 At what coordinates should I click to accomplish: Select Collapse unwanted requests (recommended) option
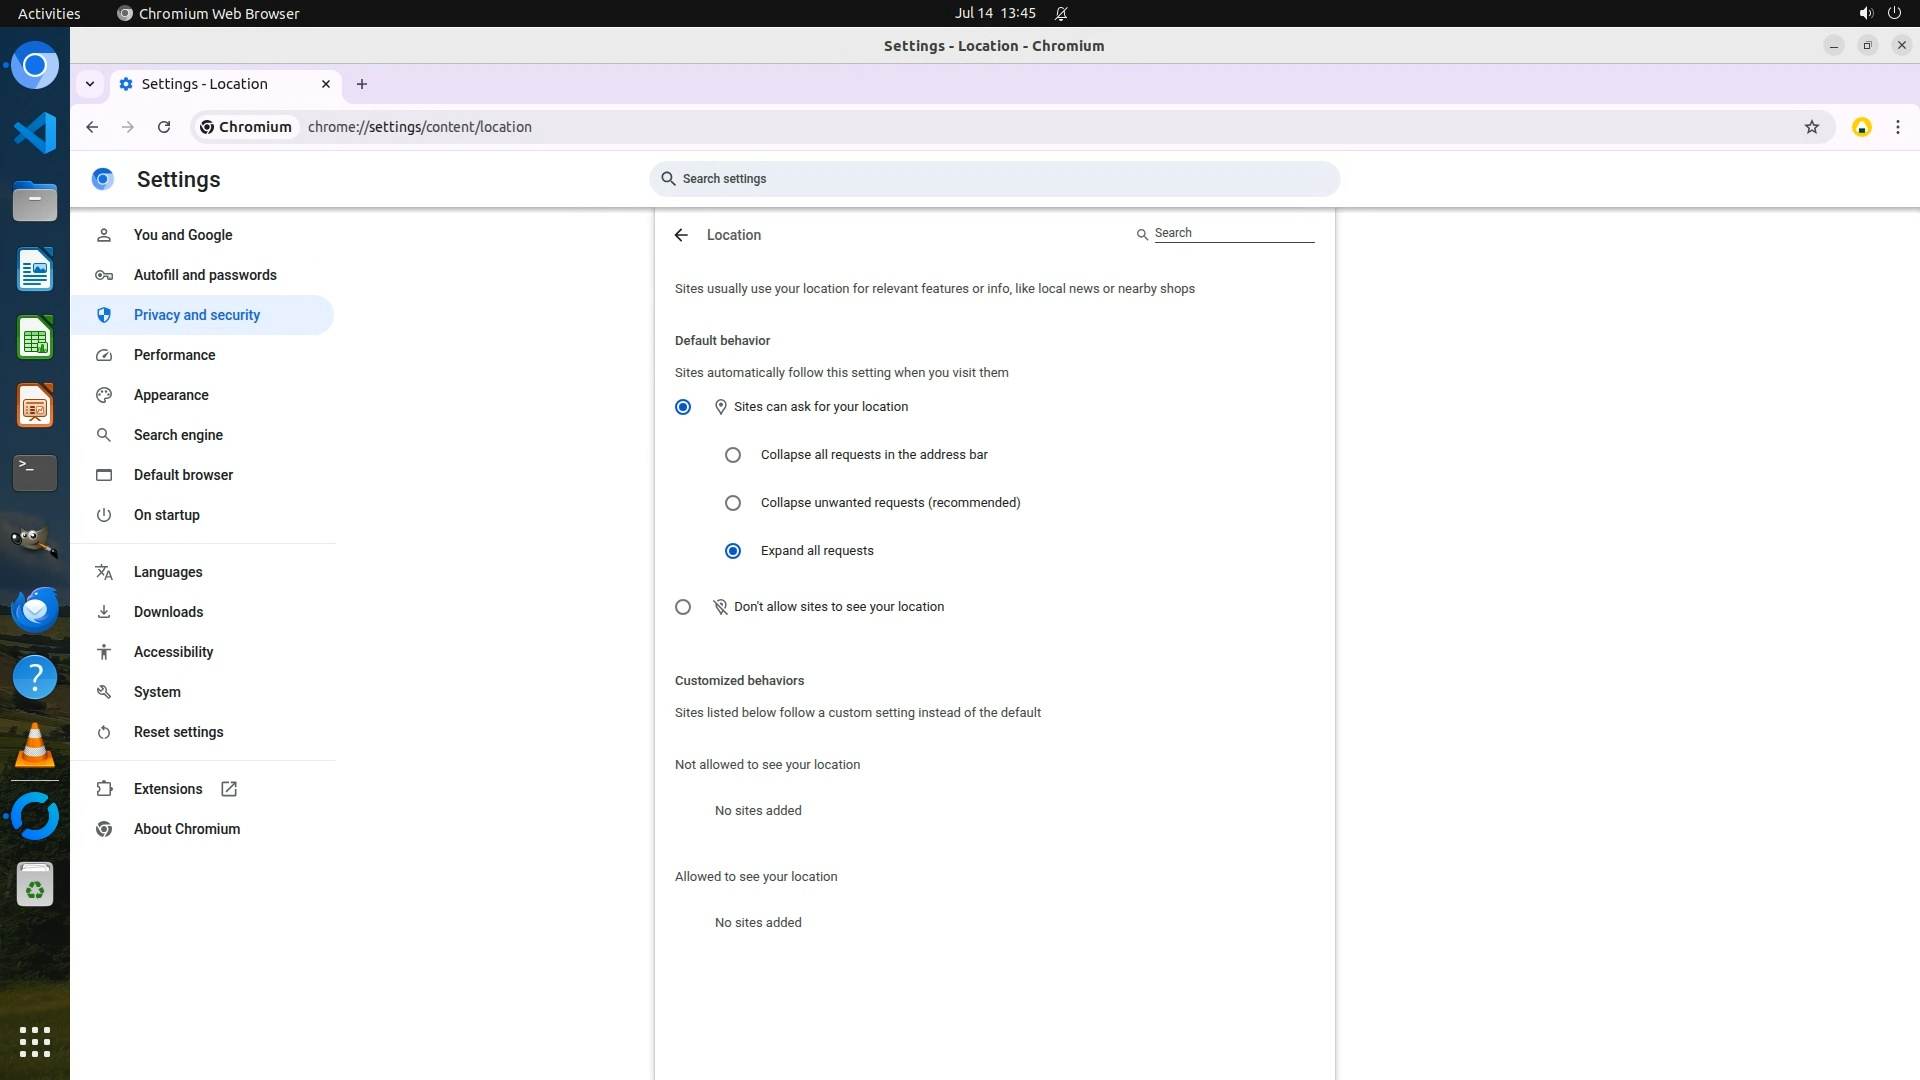[x=733, y=503]
